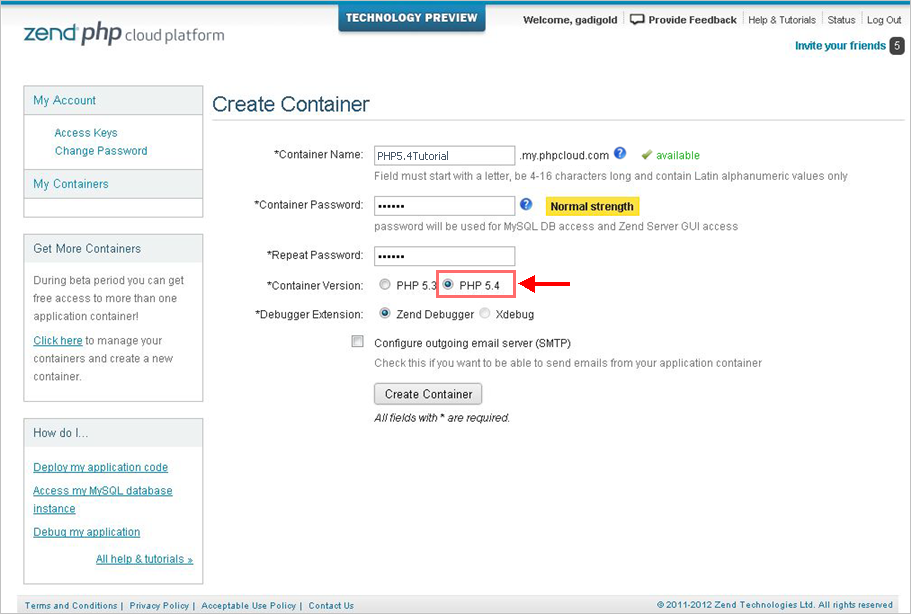Screen dimensions: 911x614
Task: Open the My Containers section
Action: click(x=71, y=184)
